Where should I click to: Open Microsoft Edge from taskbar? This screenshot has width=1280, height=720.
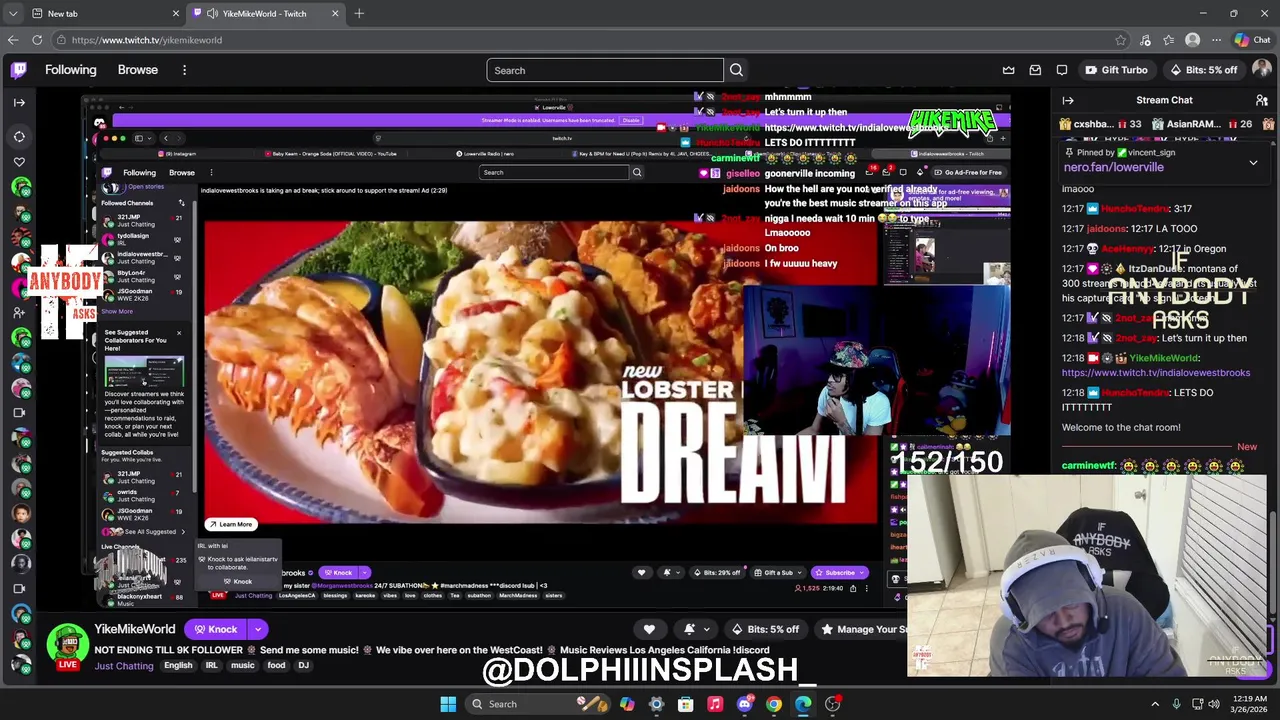[x=803, y=704]
